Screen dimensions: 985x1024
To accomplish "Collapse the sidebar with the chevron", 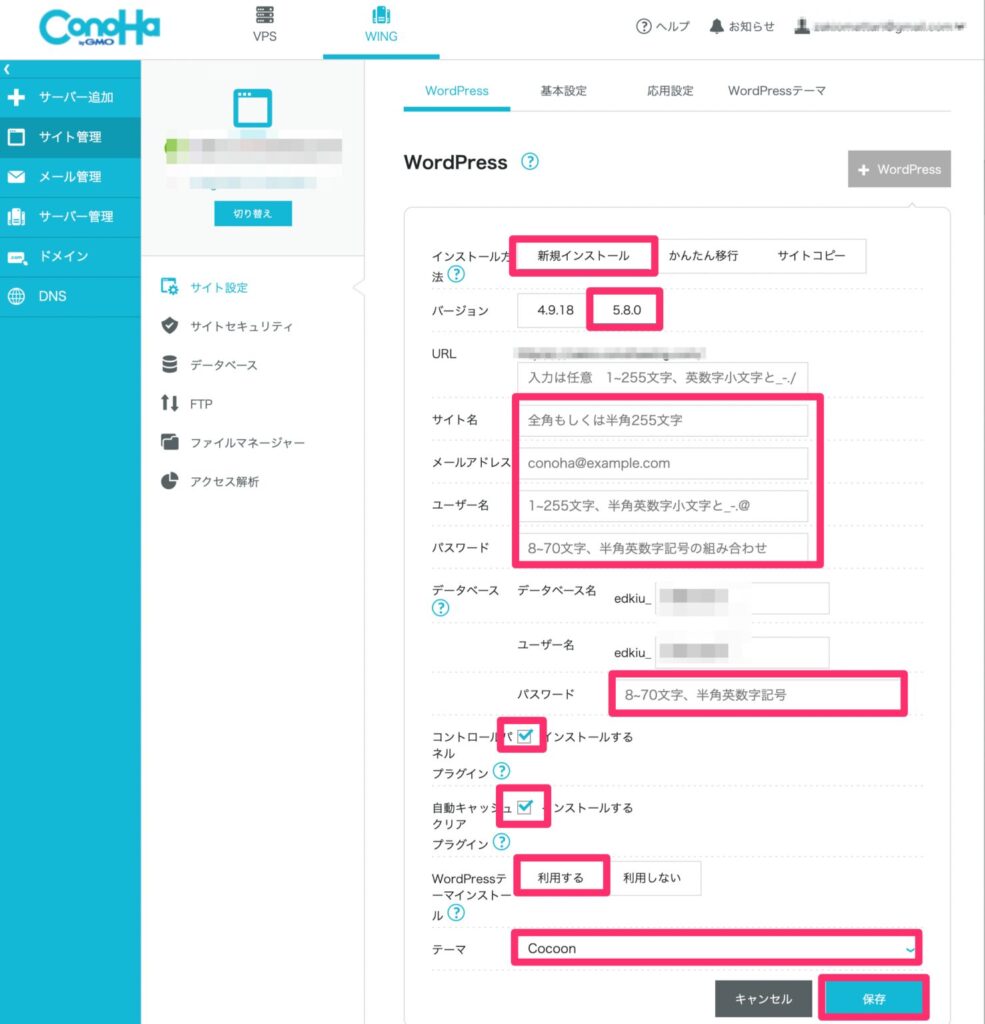I will (x=7, y=69).
